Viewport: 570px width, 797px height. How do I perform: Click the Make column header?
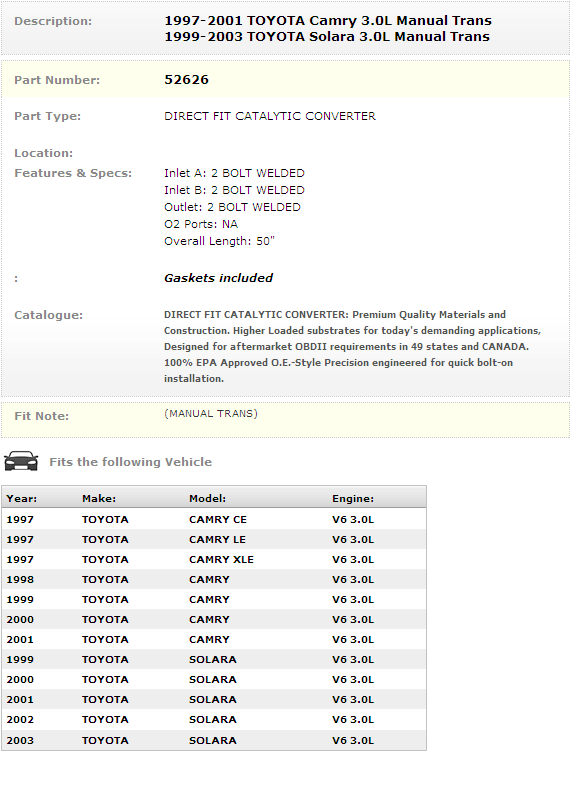[x=99, y=499]
